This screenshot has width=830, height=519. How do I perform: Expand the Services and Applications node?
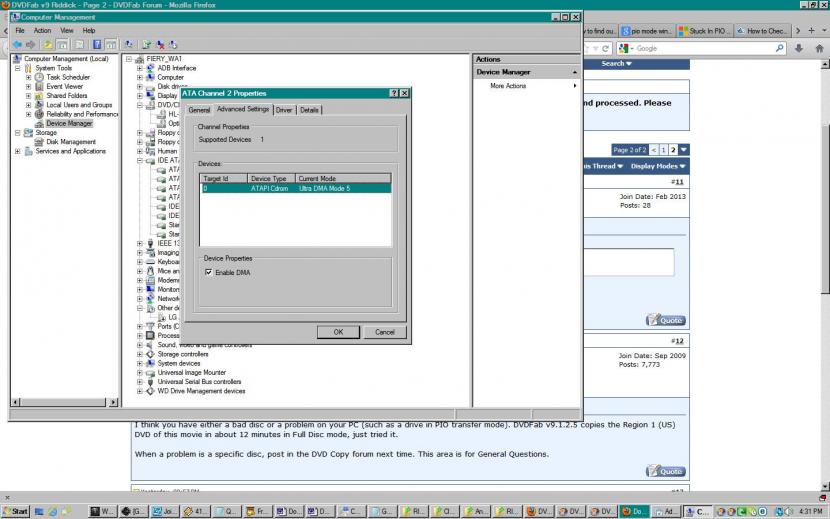[x=17, y=151]
